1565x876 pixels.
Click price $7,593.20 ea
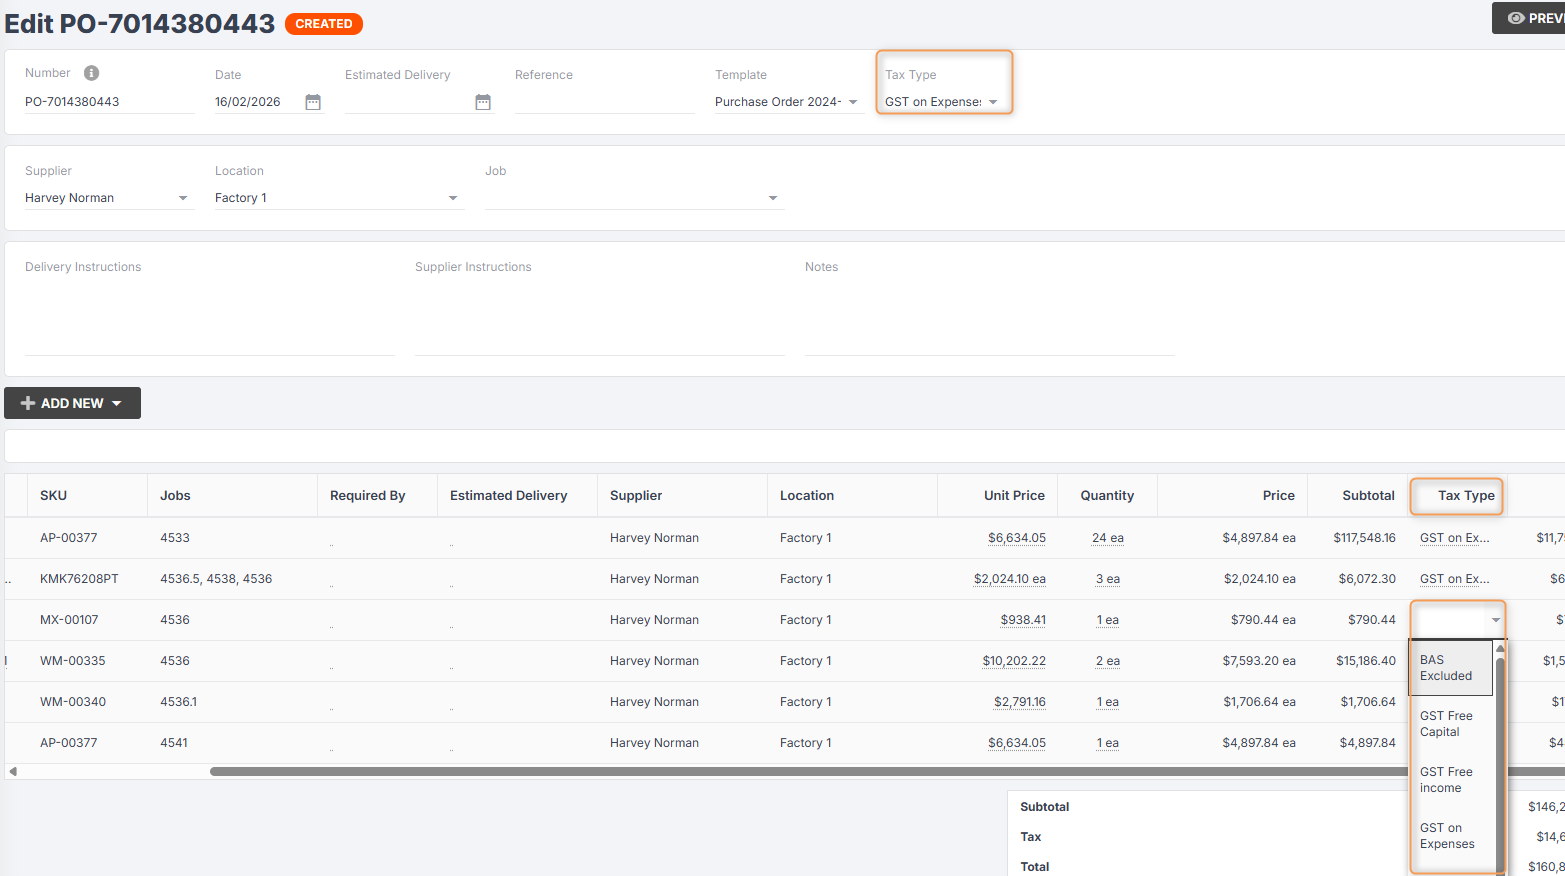click(x=1259, y=661)
